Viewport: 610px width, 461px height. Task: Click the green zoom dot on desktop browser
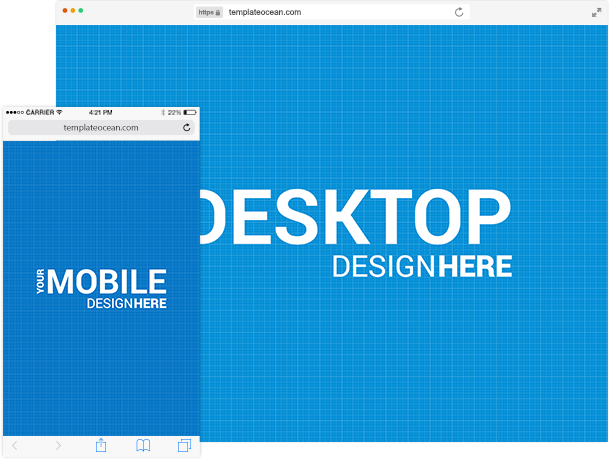pyautogui.click(x=81, y=10)
